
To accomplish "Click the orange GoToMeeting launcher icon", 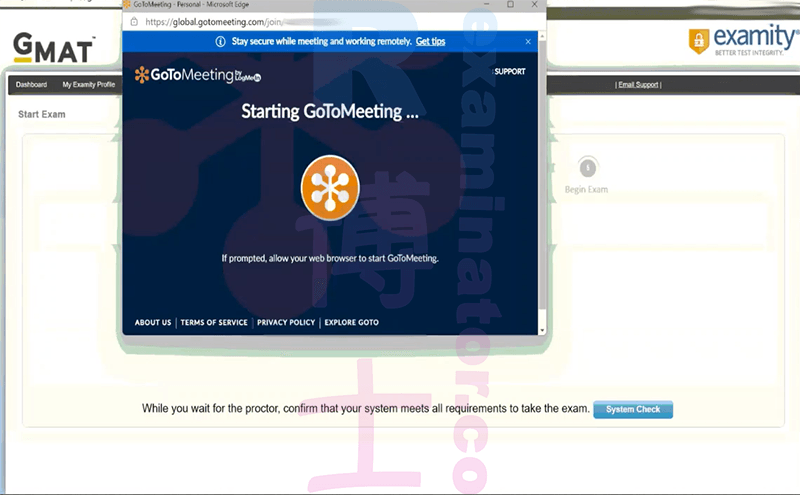I will [330, 188].
